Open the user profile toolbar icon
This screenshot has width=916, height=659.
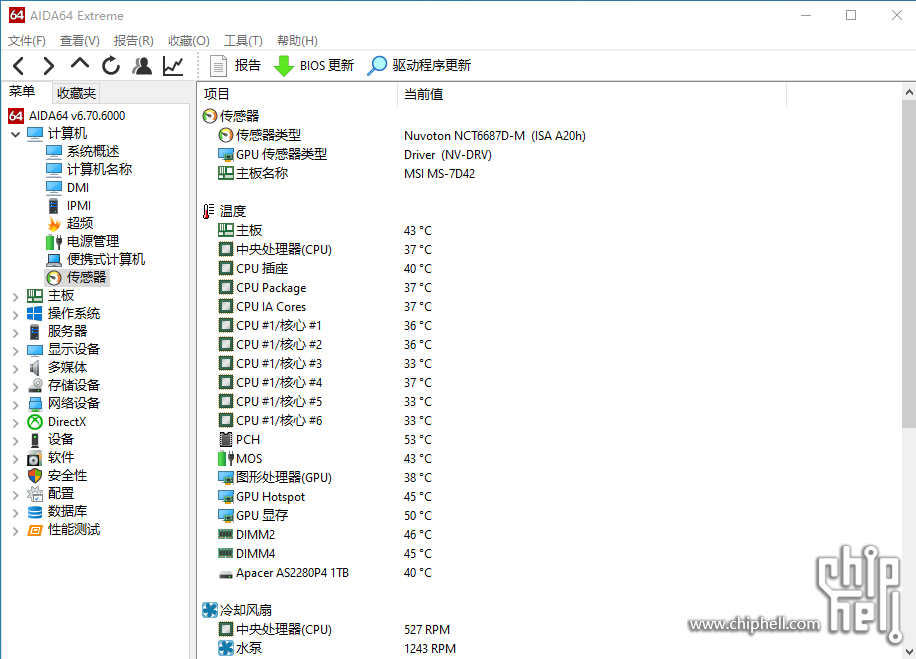point(142,66)
